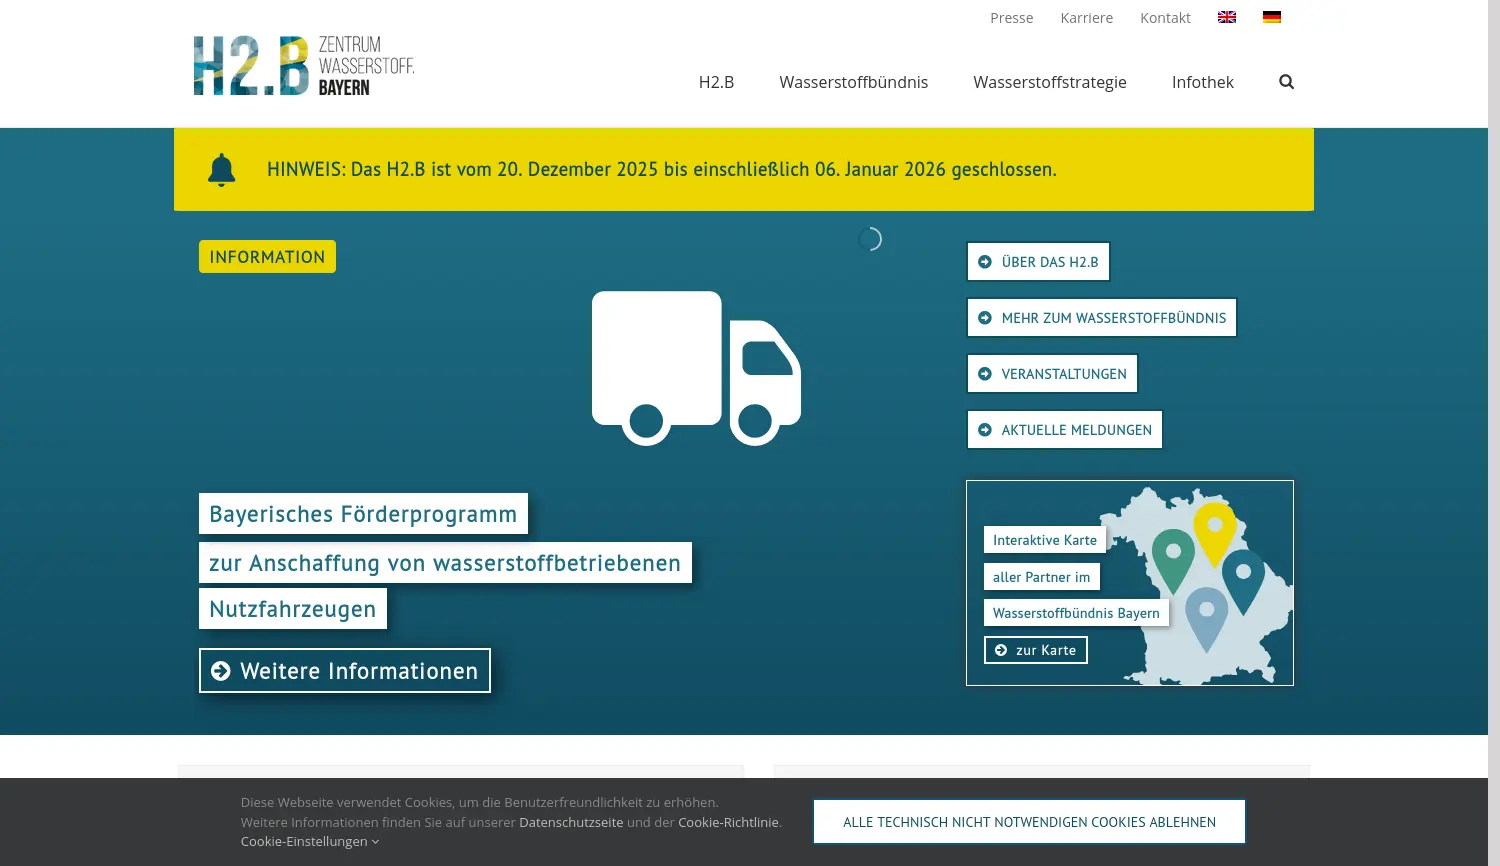The image size is (1500, 866).
Task: Click the arrow icon next to zur Karte
Action: 1001,649
